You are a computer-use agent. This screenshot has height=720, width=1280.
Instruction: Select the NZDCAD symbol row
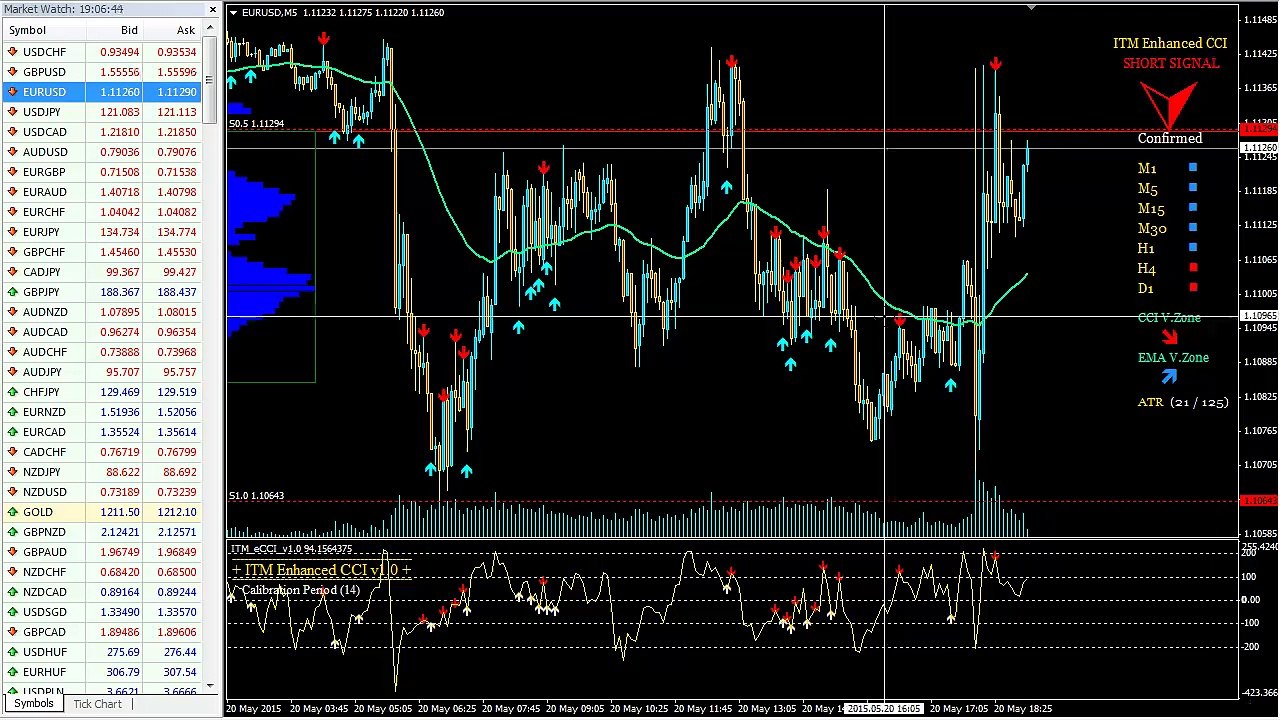(101, 592)
